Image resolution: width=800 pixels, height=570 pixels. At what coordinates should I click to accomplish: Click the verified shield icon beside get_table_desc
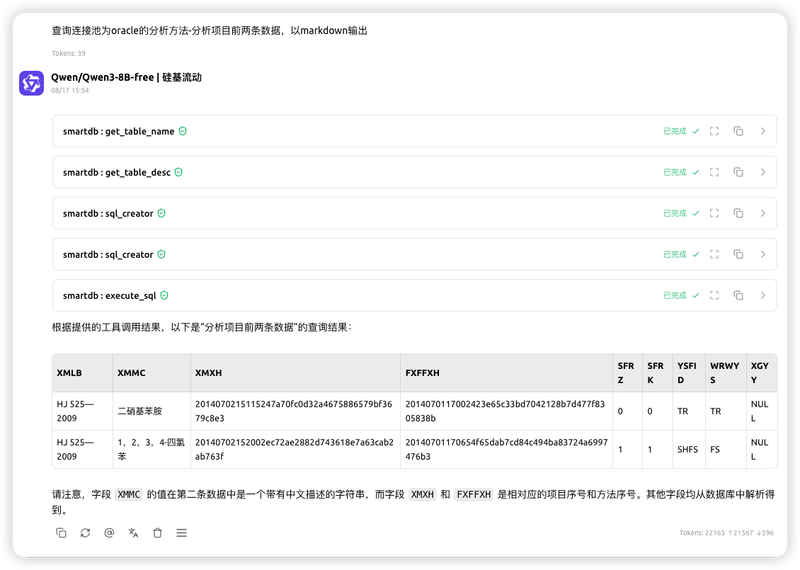(179, 172)
